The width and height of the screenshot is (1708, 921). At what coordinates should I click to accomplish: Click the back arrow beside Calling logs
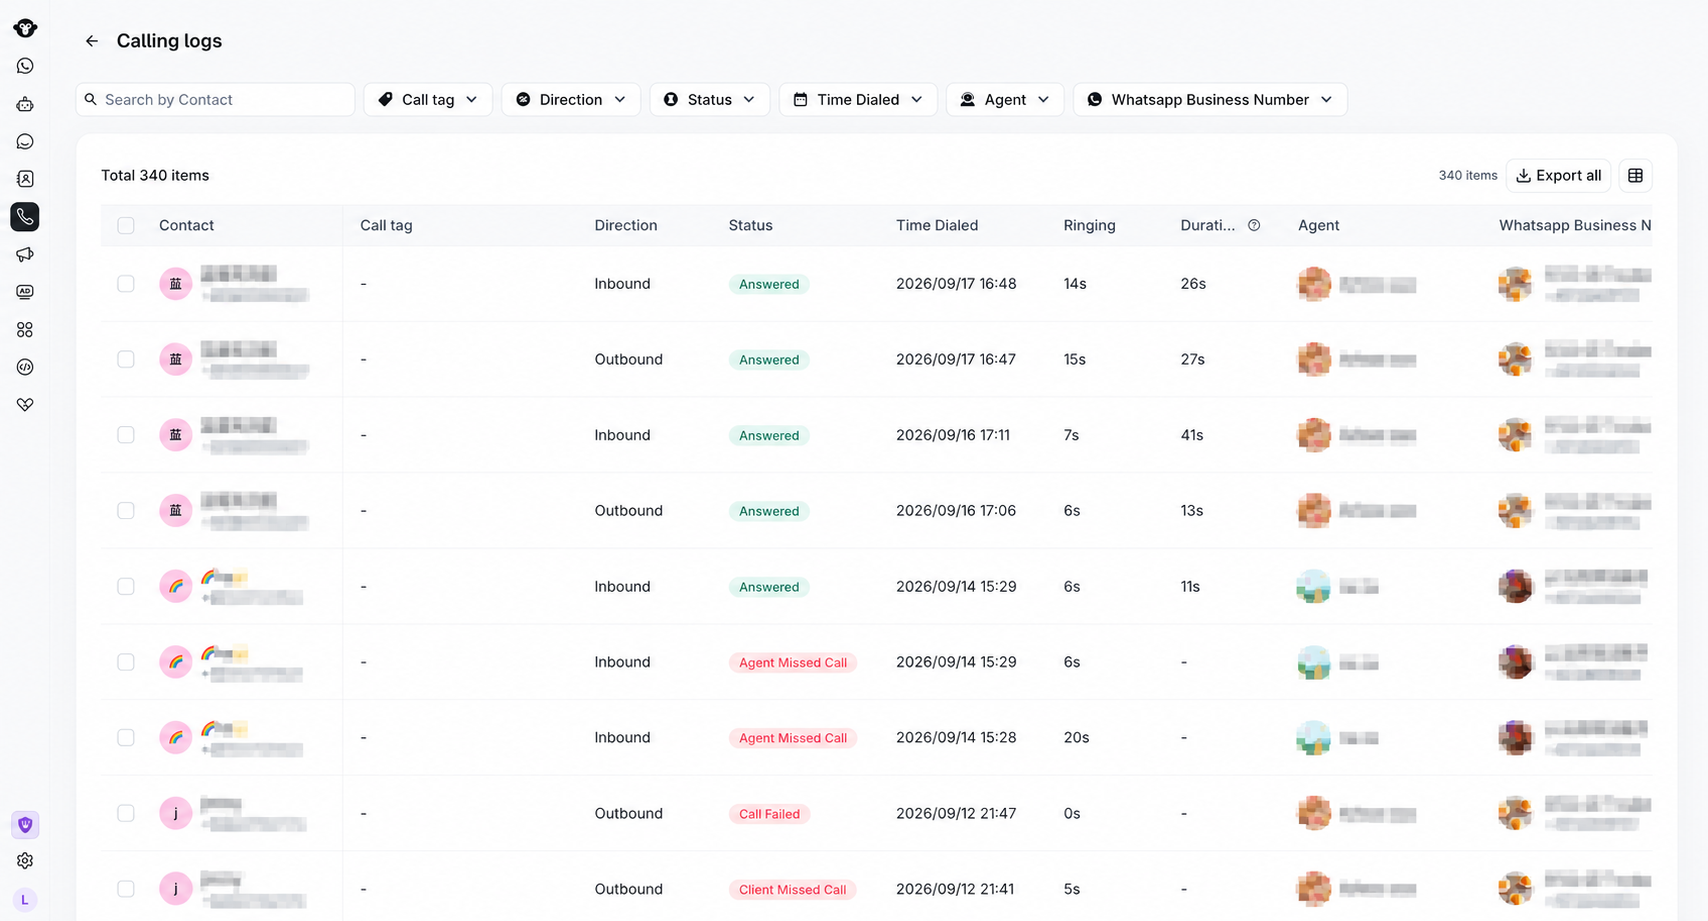(92, 41)
